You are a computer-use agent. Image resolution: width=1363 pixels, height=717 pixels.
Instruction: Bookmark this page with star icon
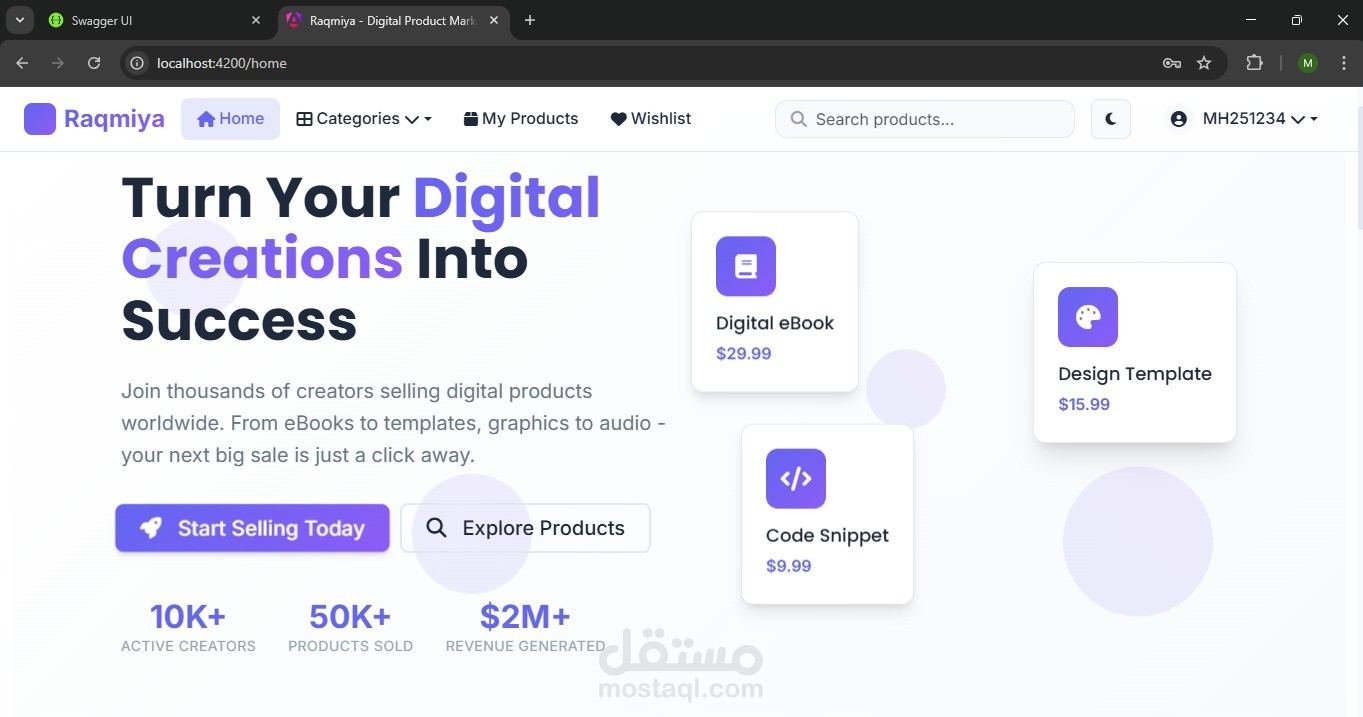point(1204,63)
